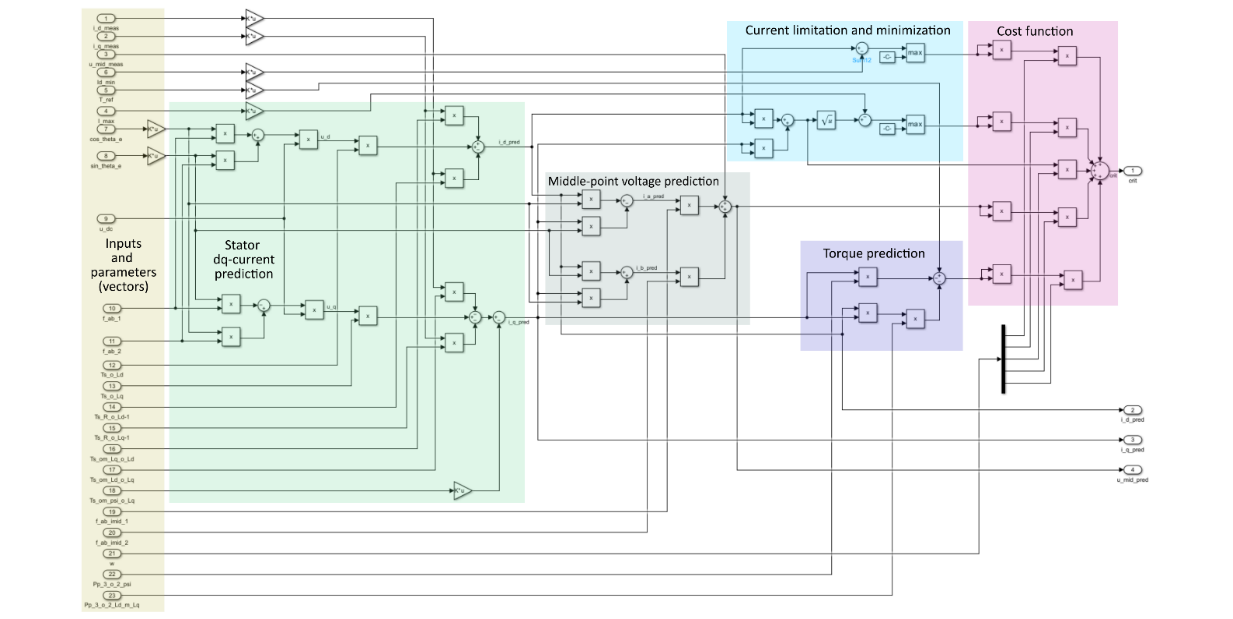Click the sin_theta_e input port
1233x619 pixels.
click(x=108, y=157)
